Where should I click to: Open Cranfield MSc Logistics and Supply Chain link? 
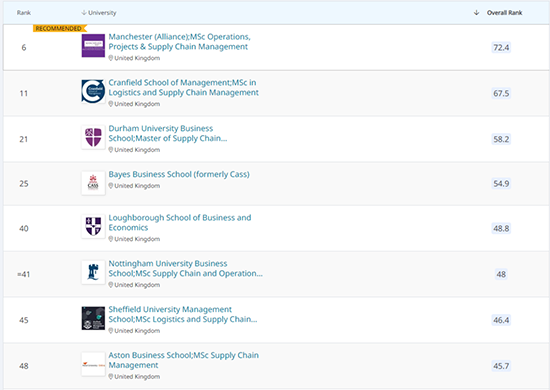click(x=183, y=88)
